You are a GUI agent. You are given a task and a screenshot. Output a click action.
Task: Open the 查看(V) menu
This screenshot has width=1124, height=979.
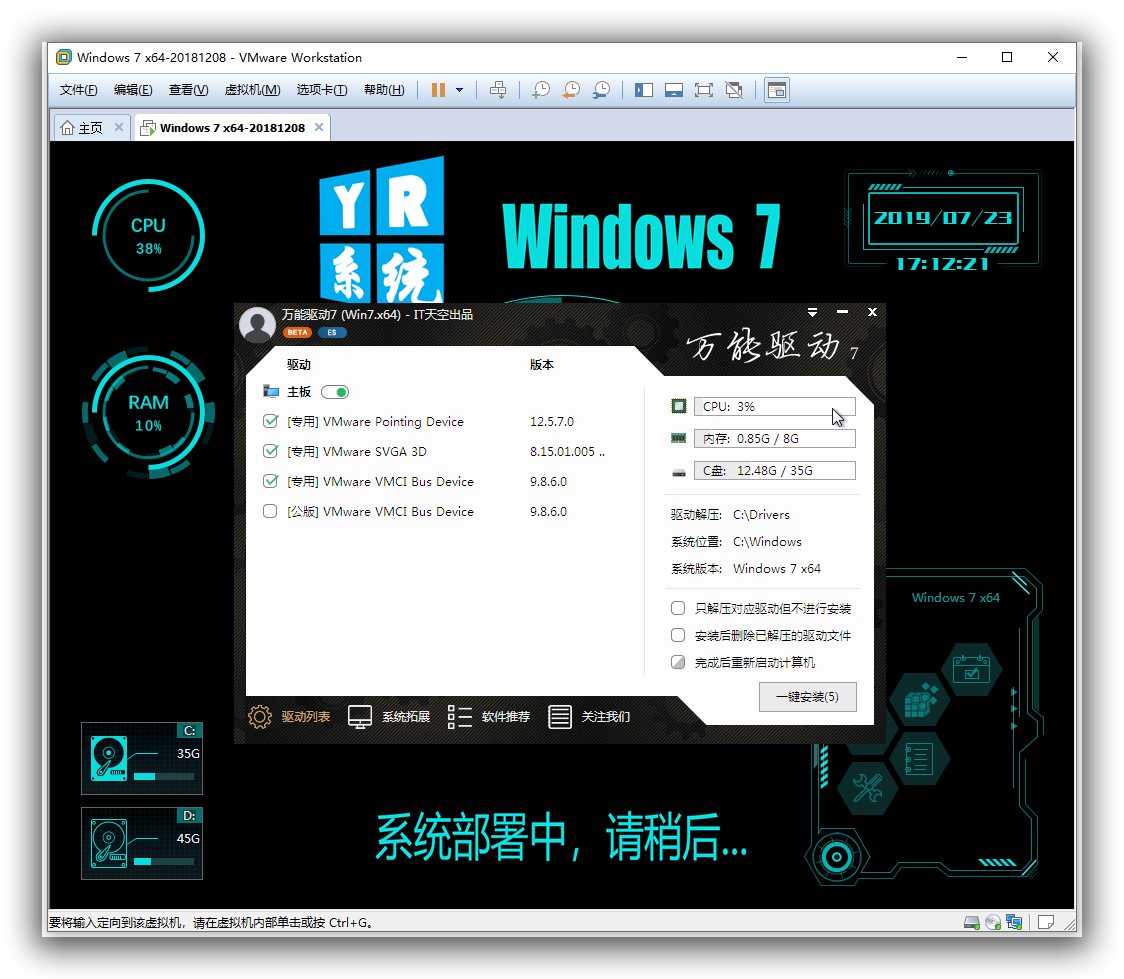188,90
